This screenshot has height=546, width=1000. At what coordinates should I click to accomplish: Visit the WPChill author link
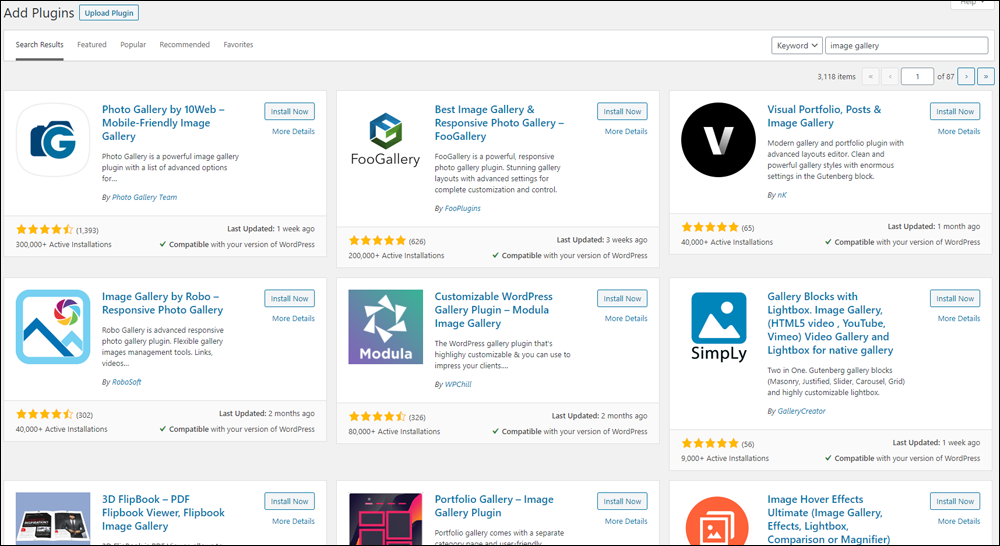[x=458, y=385]
